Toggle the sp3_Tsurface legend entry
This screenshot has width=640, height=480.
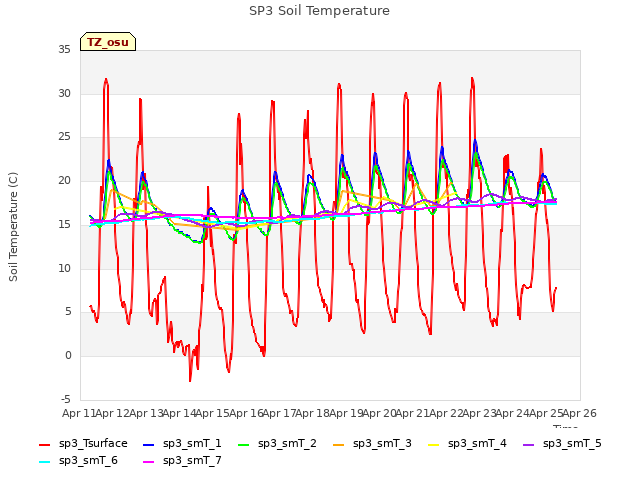[83, 444]
